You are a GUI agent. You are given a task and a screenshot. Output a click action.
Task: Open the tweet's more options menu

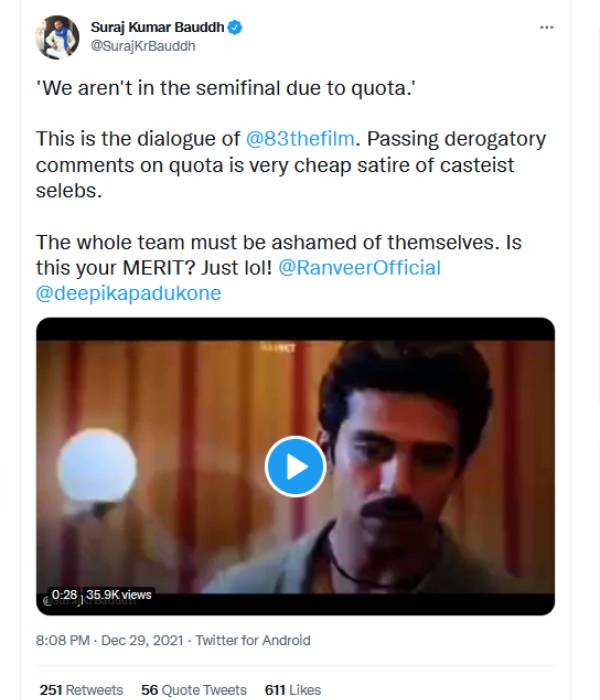click(546, 28)
